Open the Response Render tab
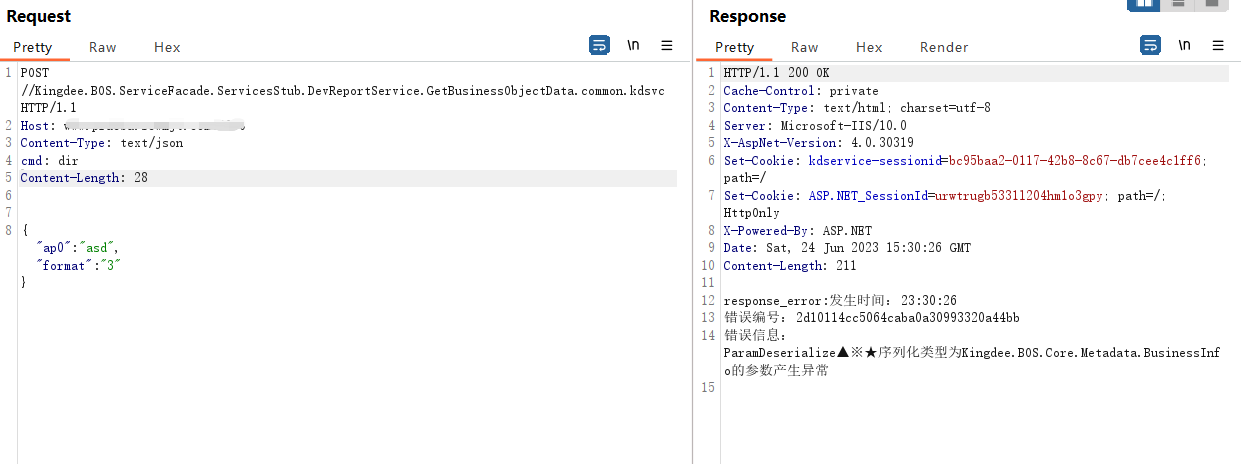This screenshot has width=1241, height=464. click(x=944, y=47)
